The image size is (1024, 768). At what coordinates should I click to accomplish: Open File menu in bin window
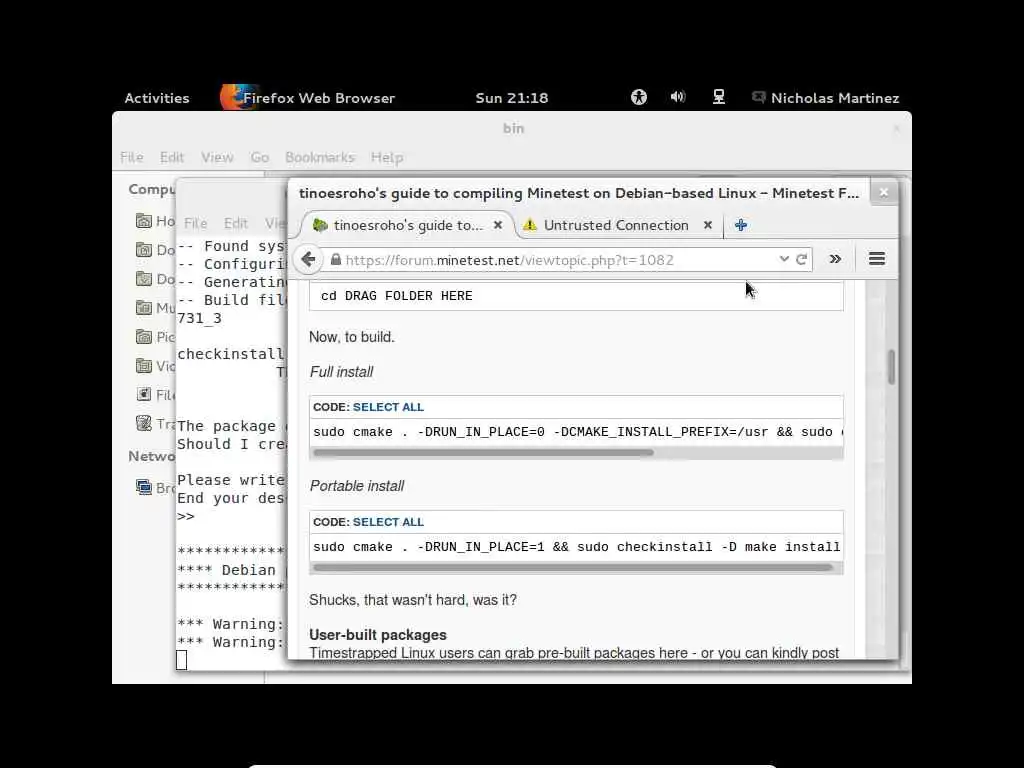(131, 157)
